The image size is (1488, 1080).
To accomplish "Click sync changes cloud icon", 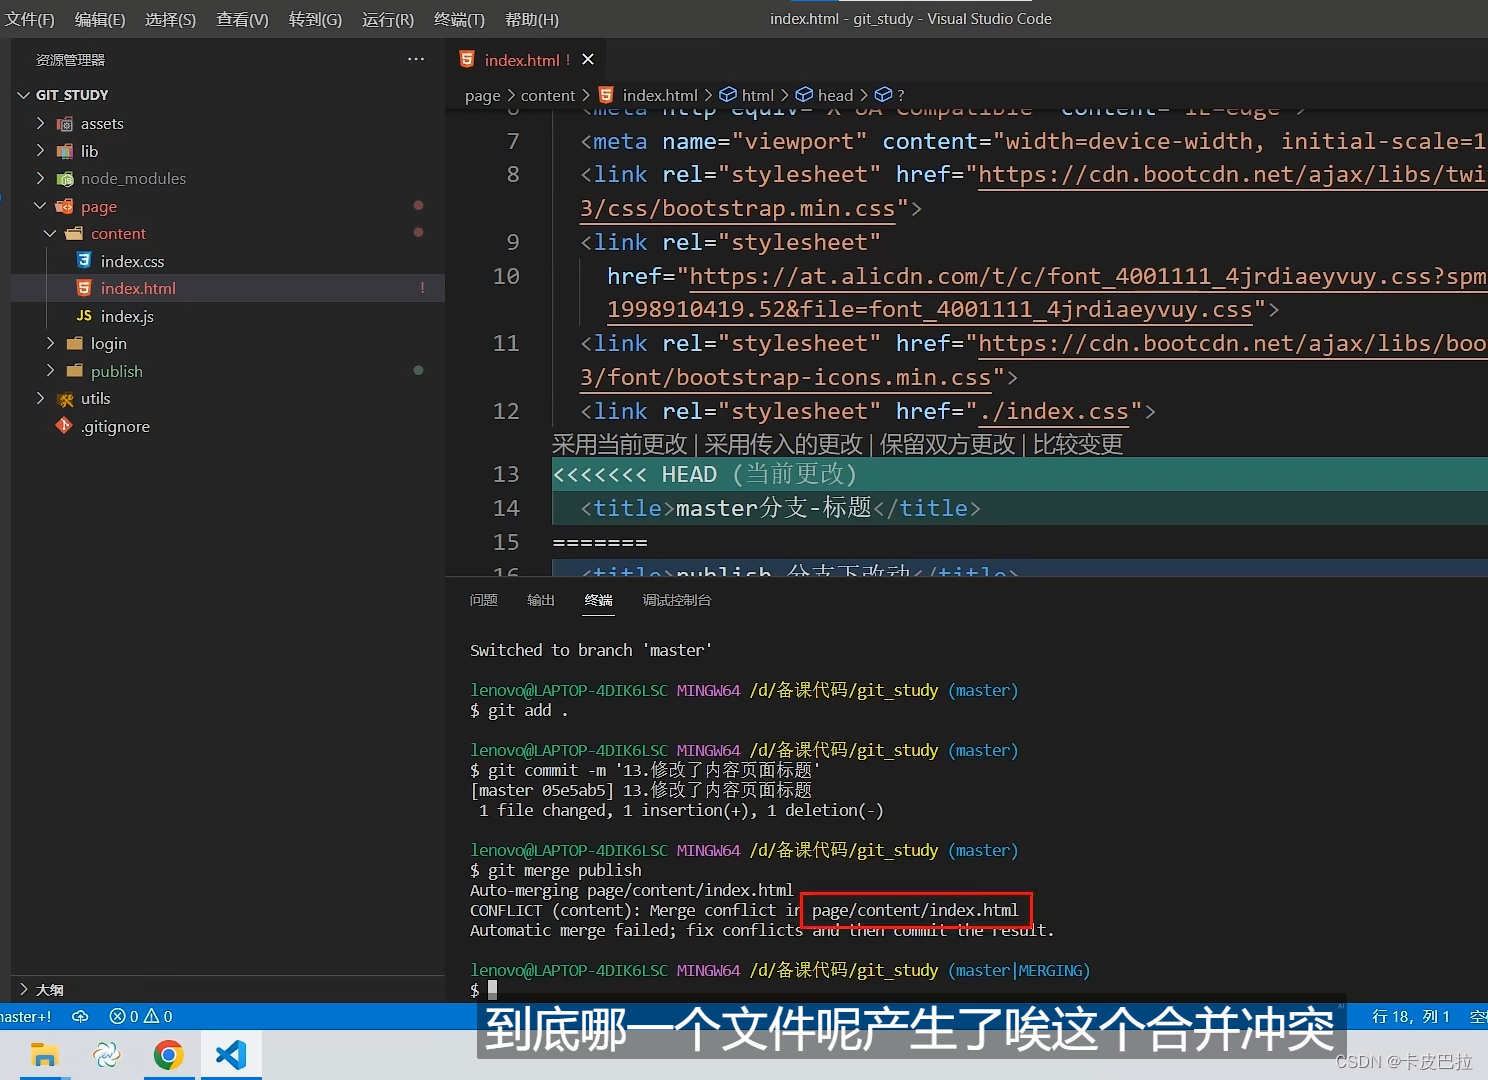I will tap(81, 1016).
